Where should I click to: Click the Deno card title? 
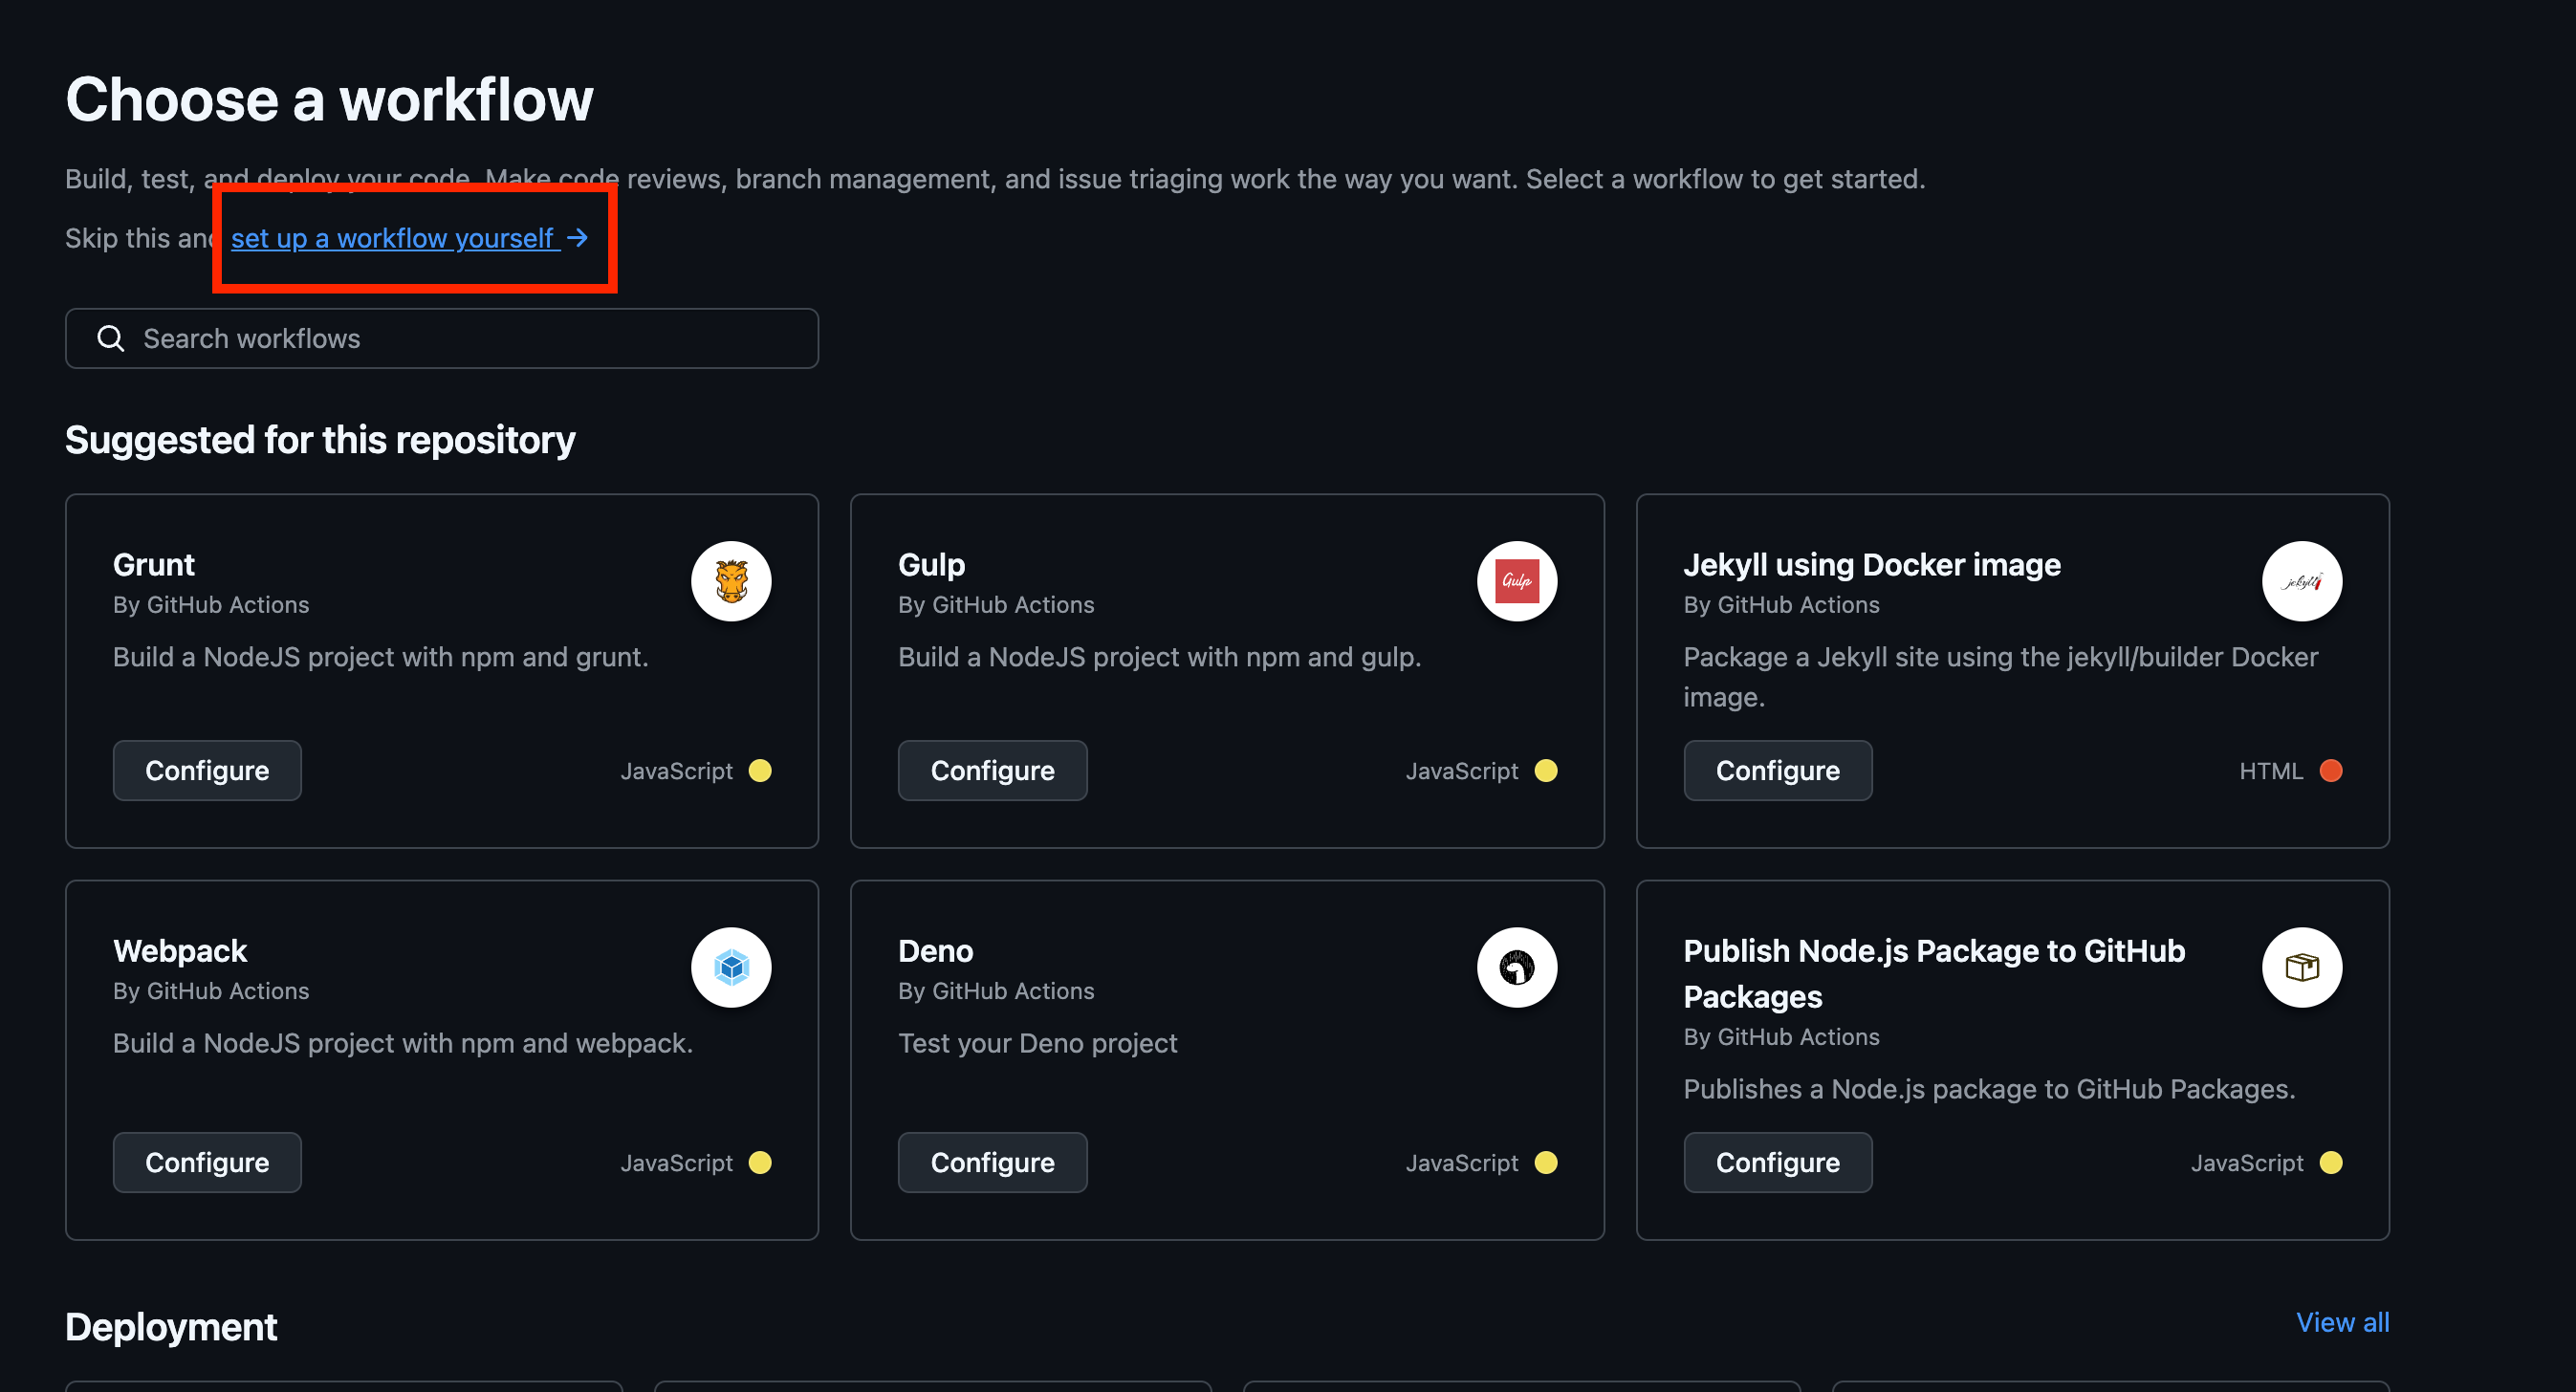pos(936,951)
